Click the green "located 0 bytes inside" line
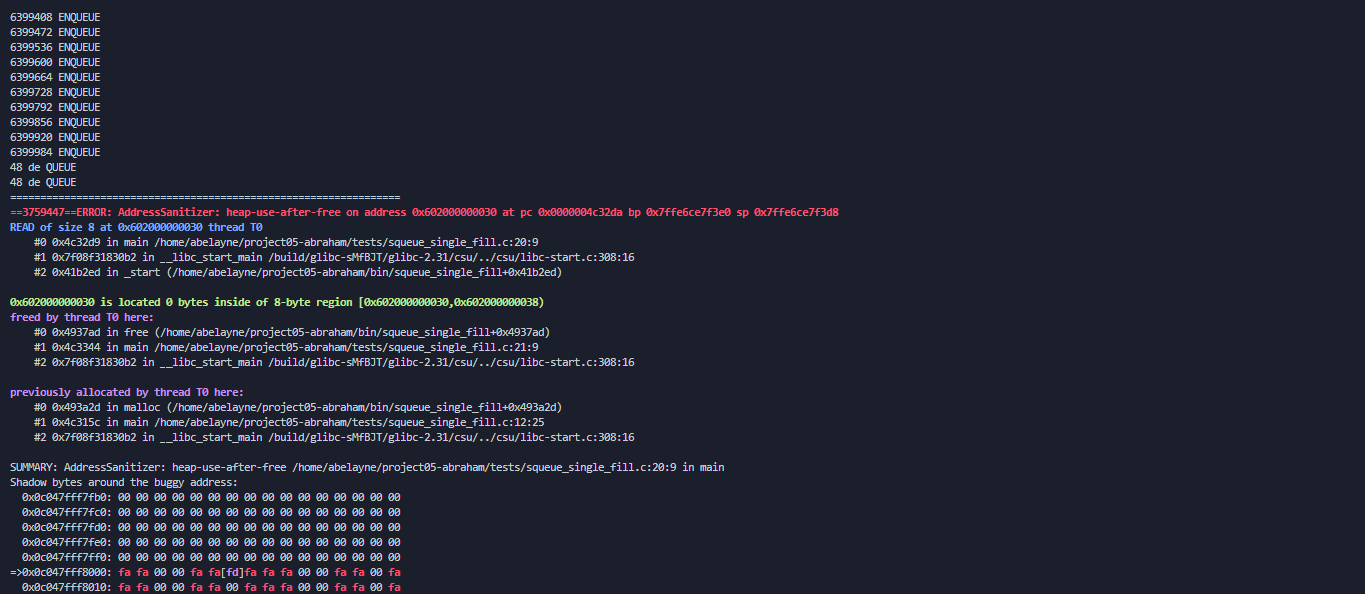Screen dimensions: 1365x594 tap(277, 302)
